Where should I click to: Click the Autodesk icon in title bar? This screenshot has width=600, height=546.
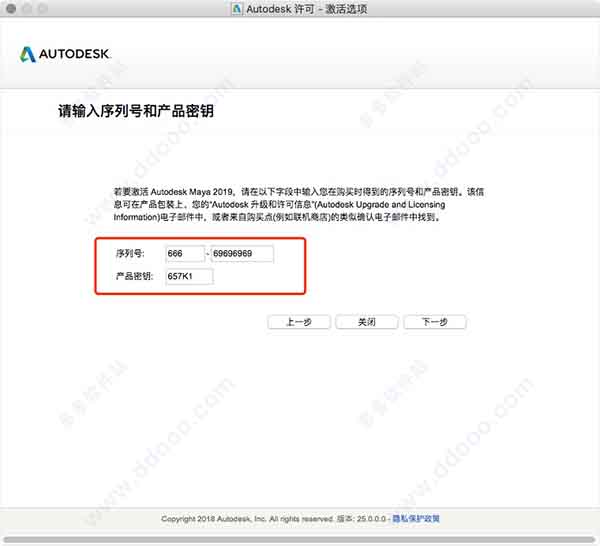[237, 8]
